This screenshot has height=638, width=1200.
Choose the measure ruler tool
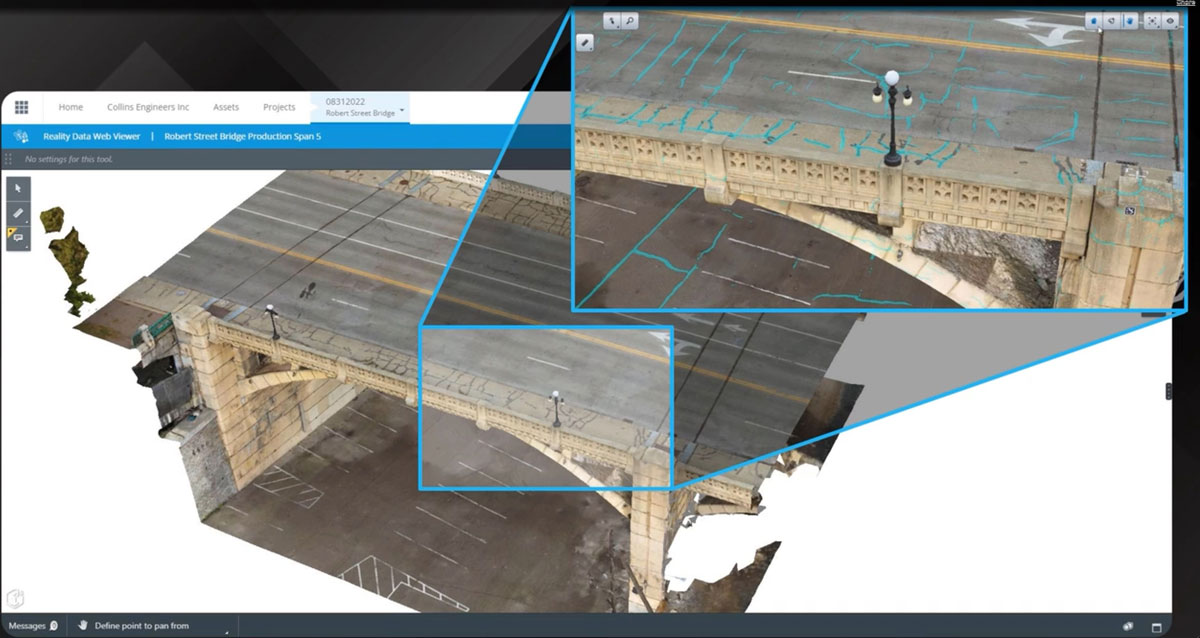(x=18, y=213)
